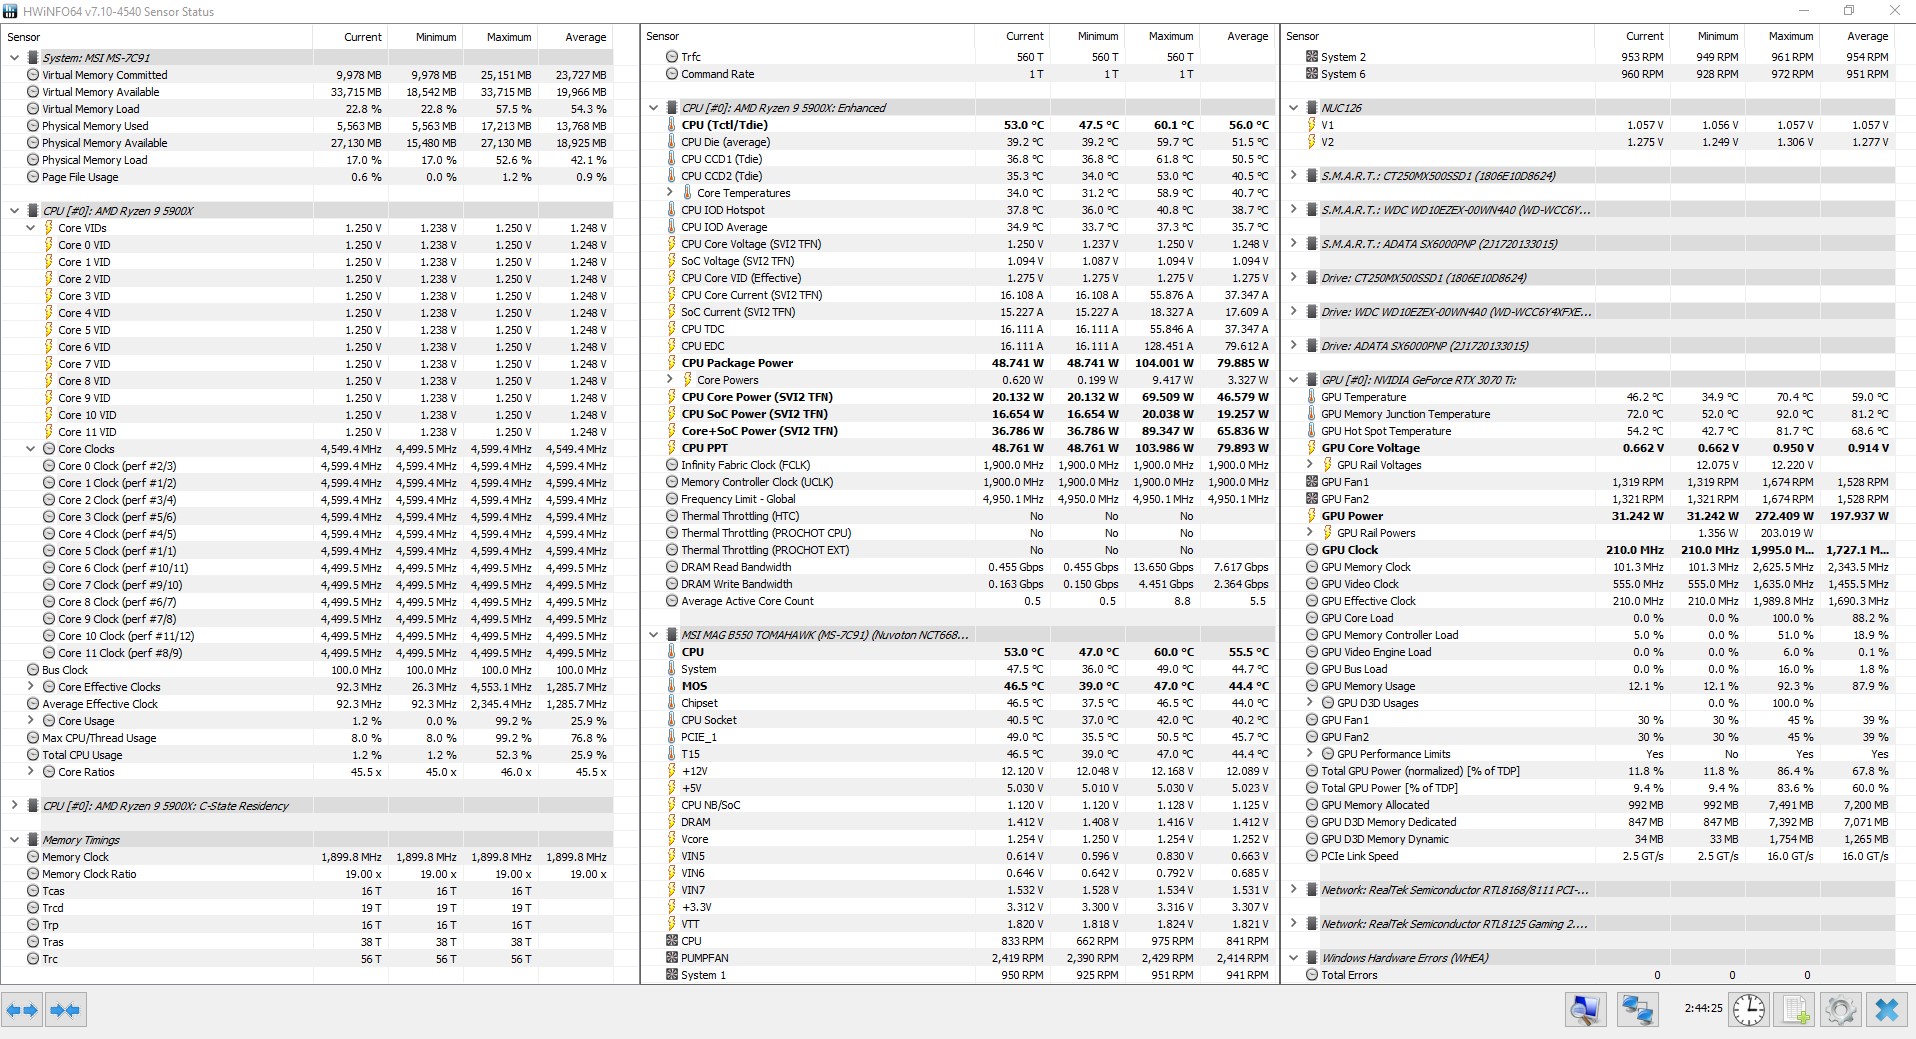The width and height of the screenshot is (1916, 1039).
Task: Expand the C-State Residency sensor group
Action: (x=14, y=806)
